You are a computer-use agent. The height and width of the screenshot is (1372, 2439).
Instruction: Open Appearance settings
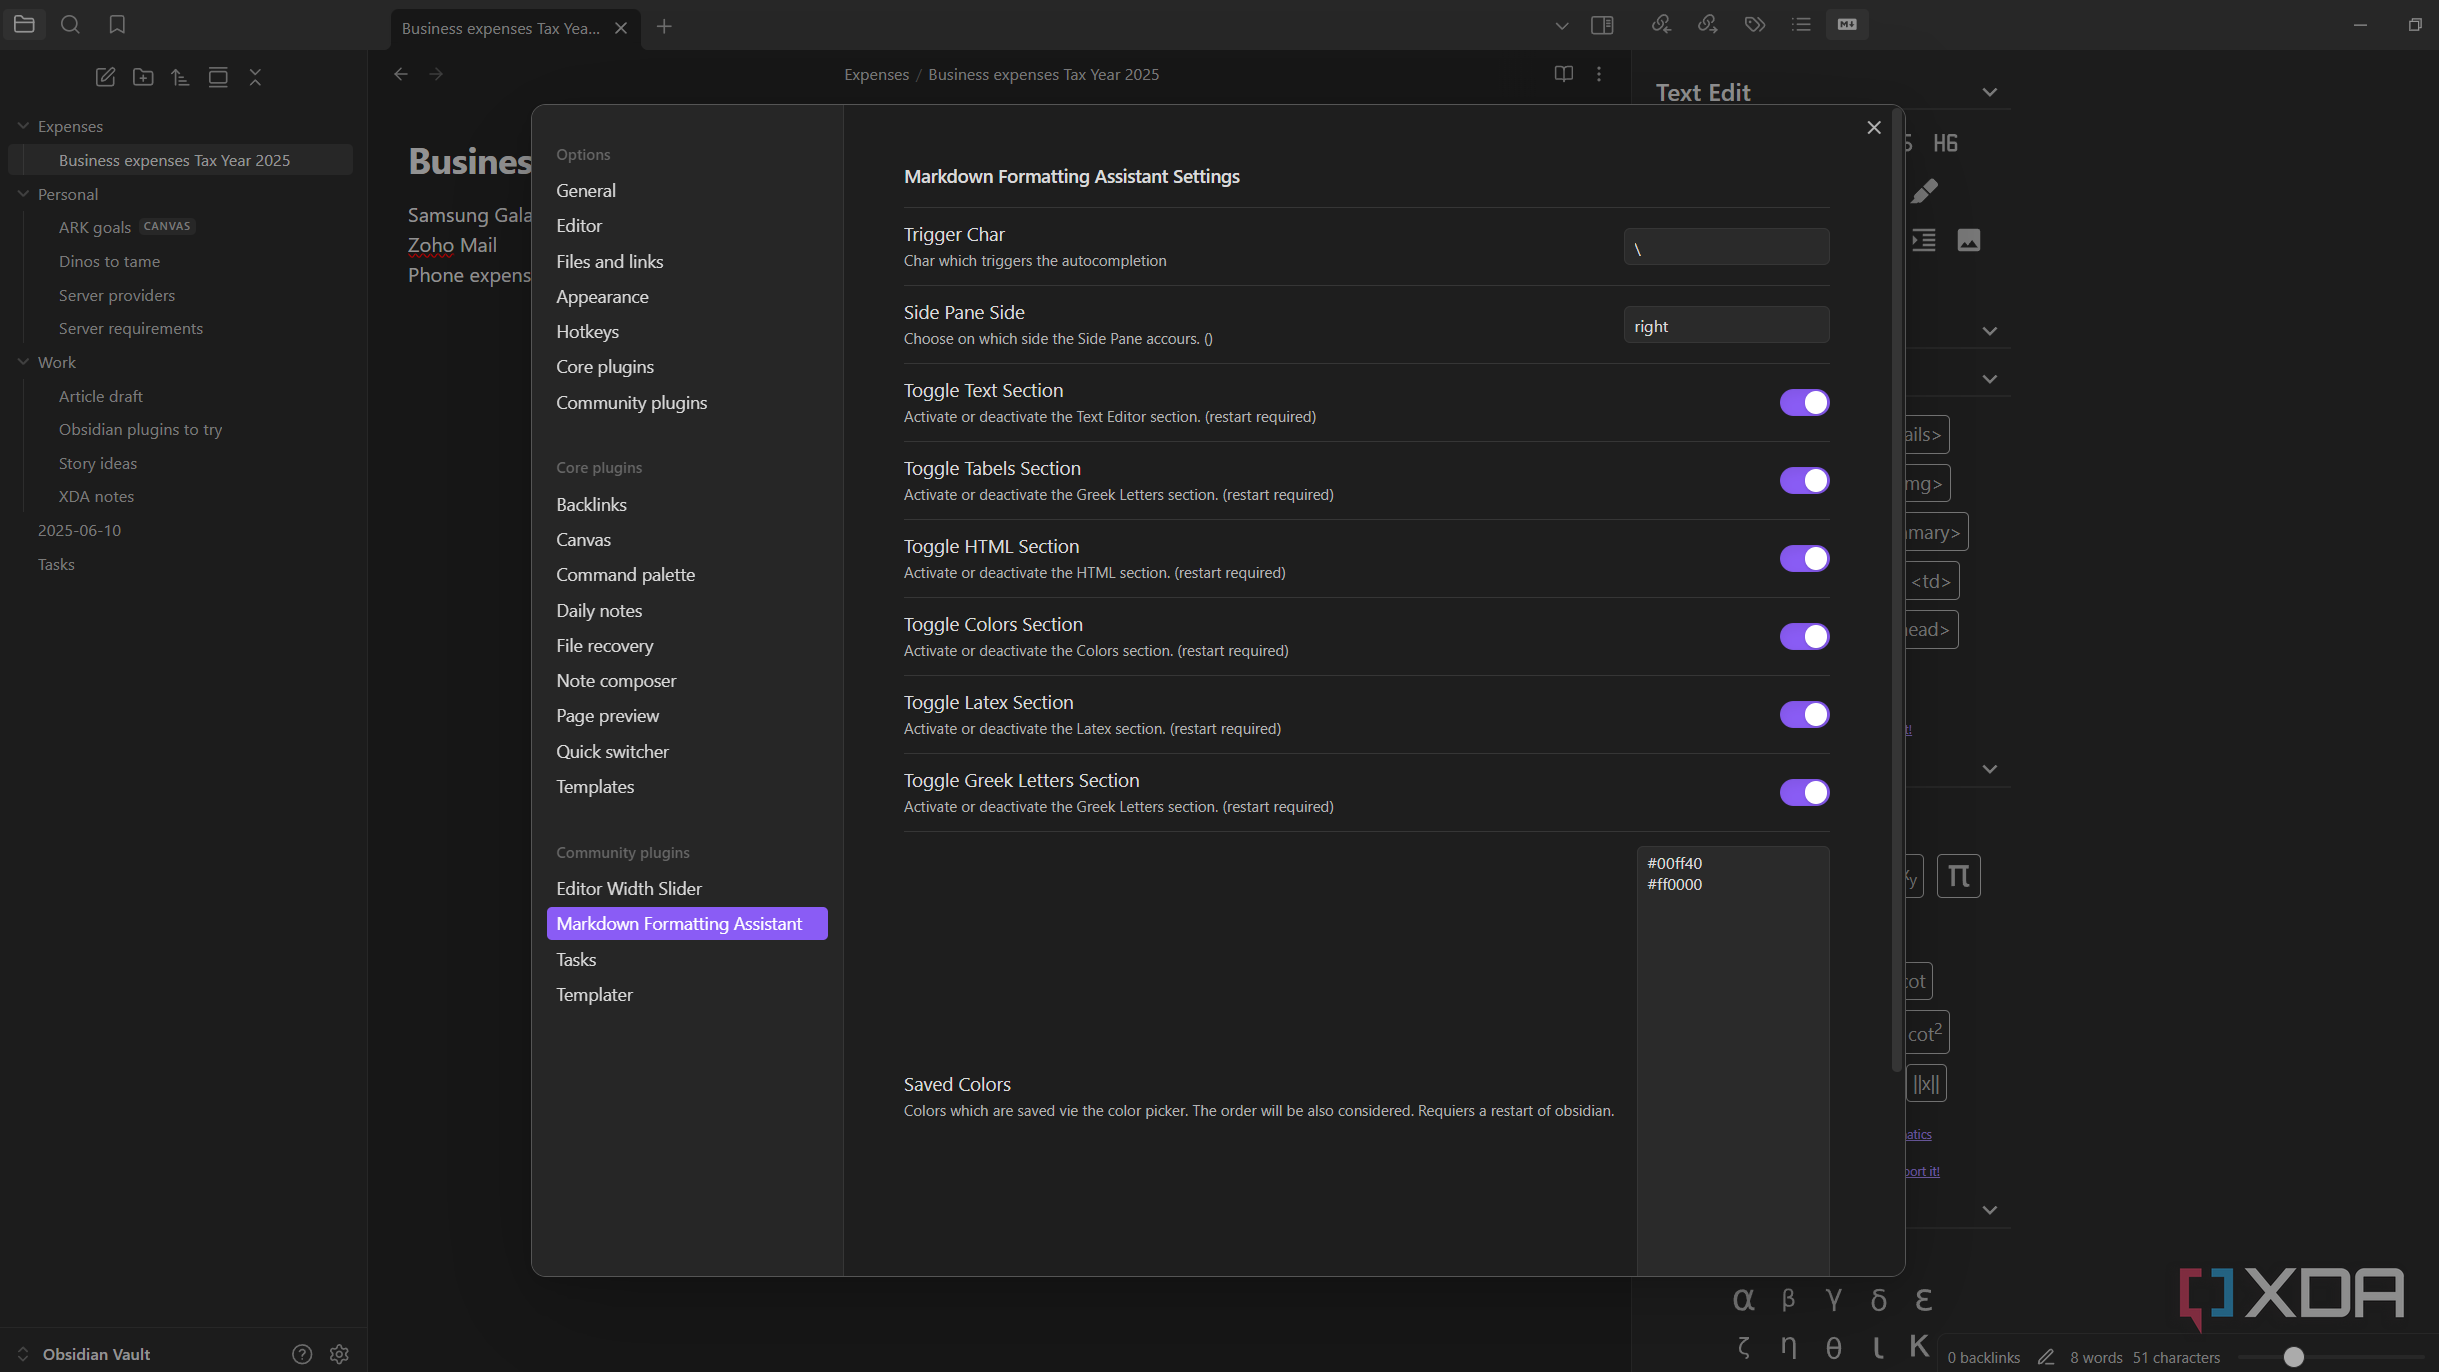[602, 296]
